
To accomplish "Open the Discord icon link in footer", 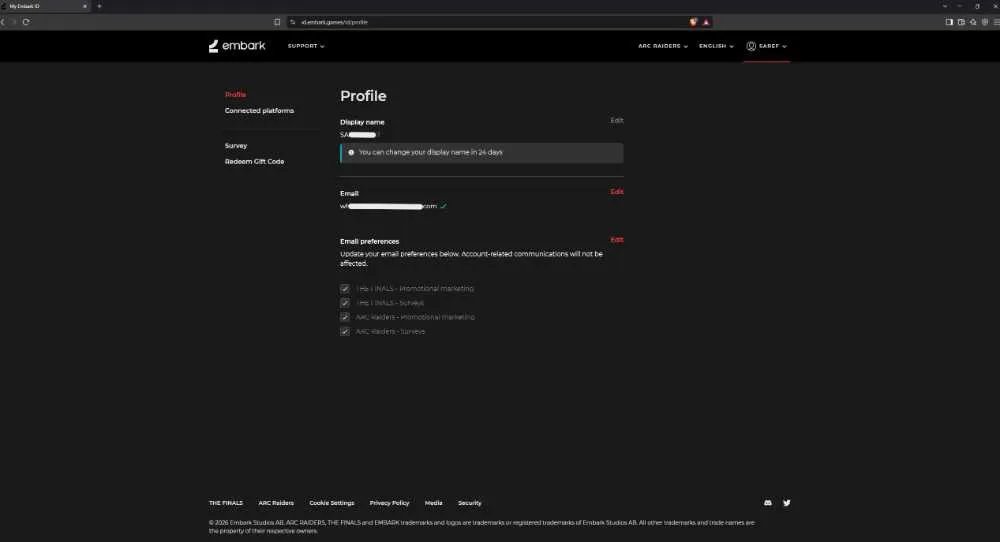I will click(768, 502).
